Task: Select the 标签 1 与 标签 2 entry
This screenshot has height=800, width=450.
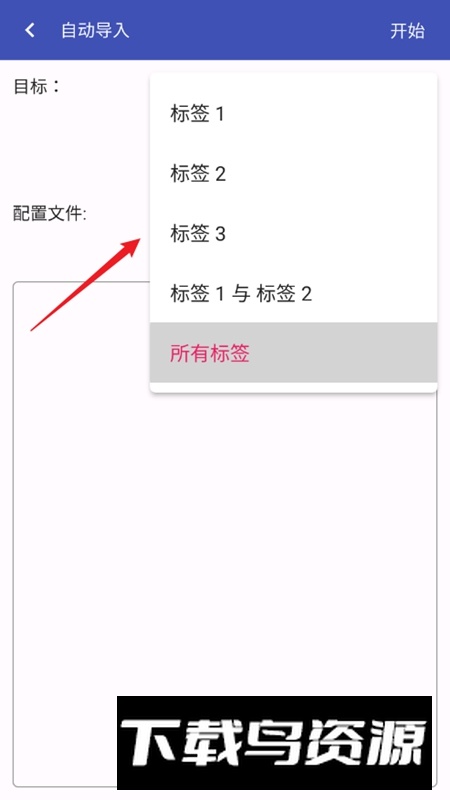Action: (x=293, y=293)
